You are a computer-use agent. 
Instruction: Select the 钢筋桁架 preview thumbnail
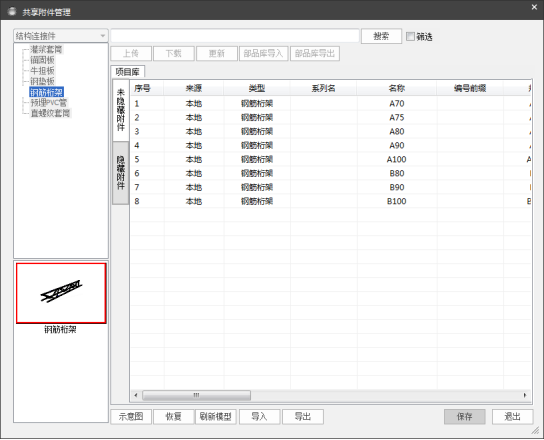[61, 293]
